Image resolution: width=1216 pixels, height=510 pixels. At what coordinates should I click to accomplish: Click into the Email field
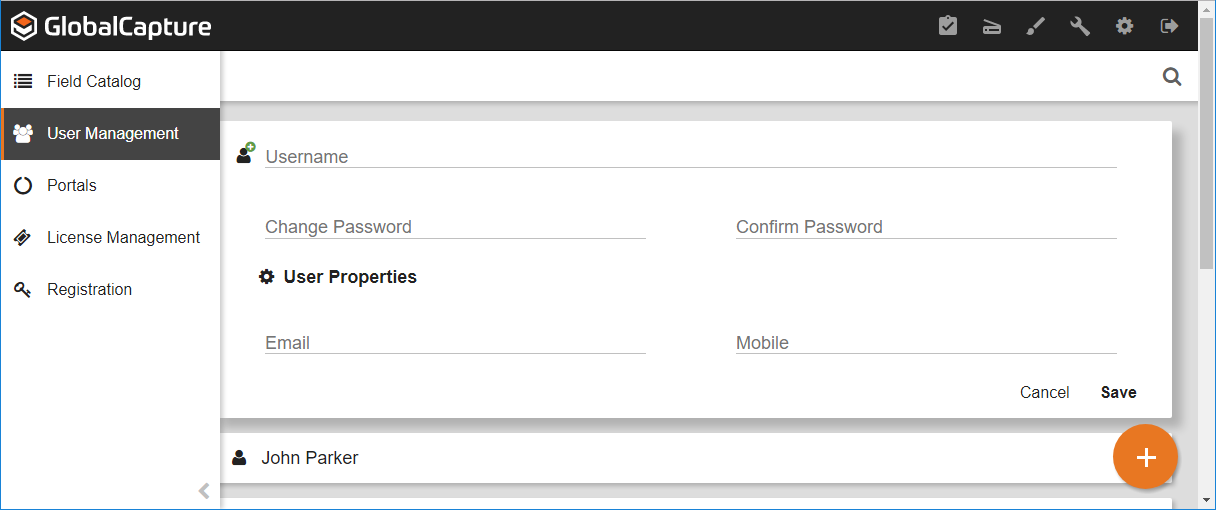455,342
